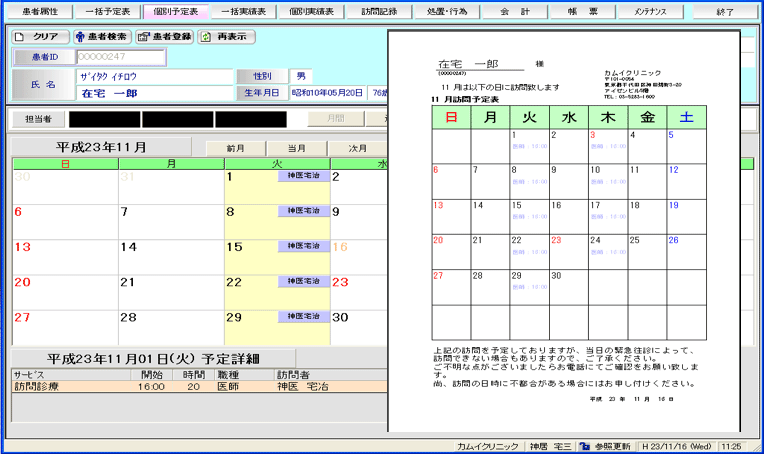
Task: Go to 次月 next month
Action: click(357, 148)
